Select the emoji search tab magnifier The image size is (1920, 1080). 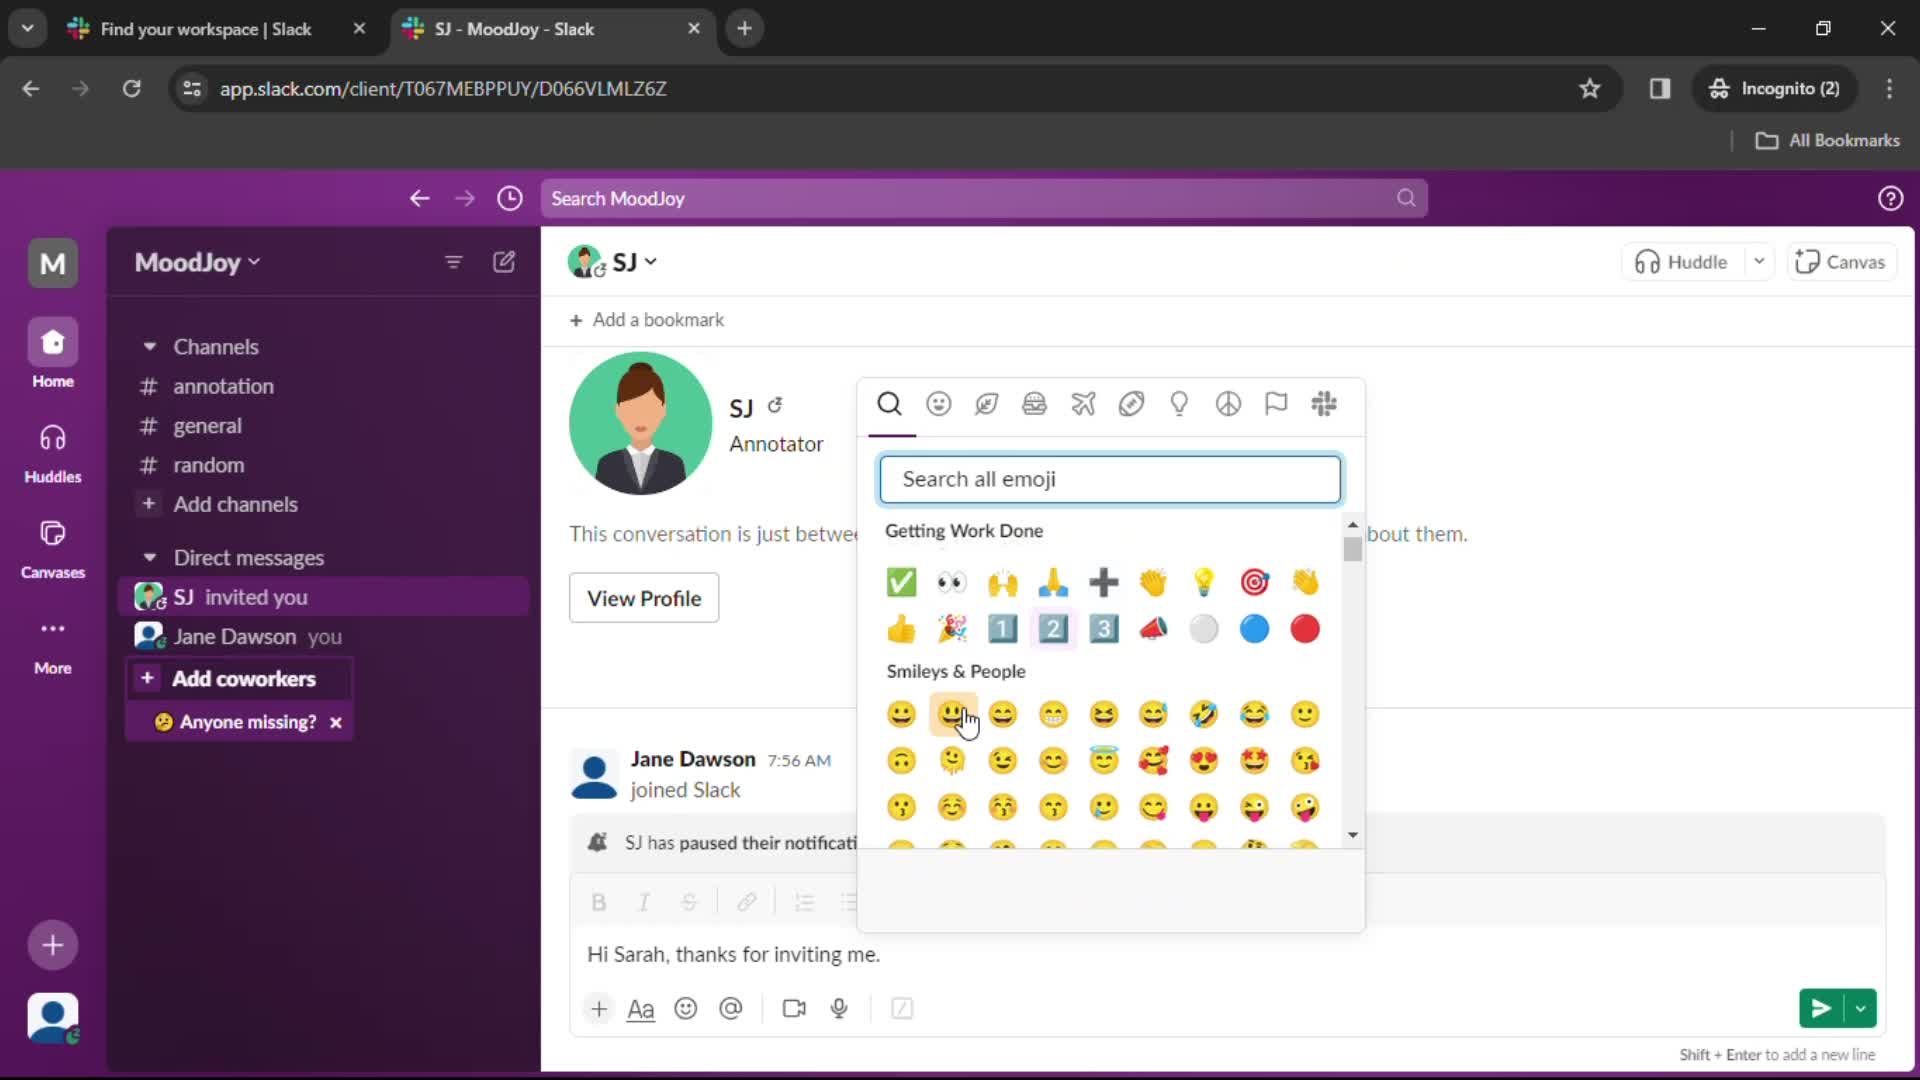(x=889, y=404)
